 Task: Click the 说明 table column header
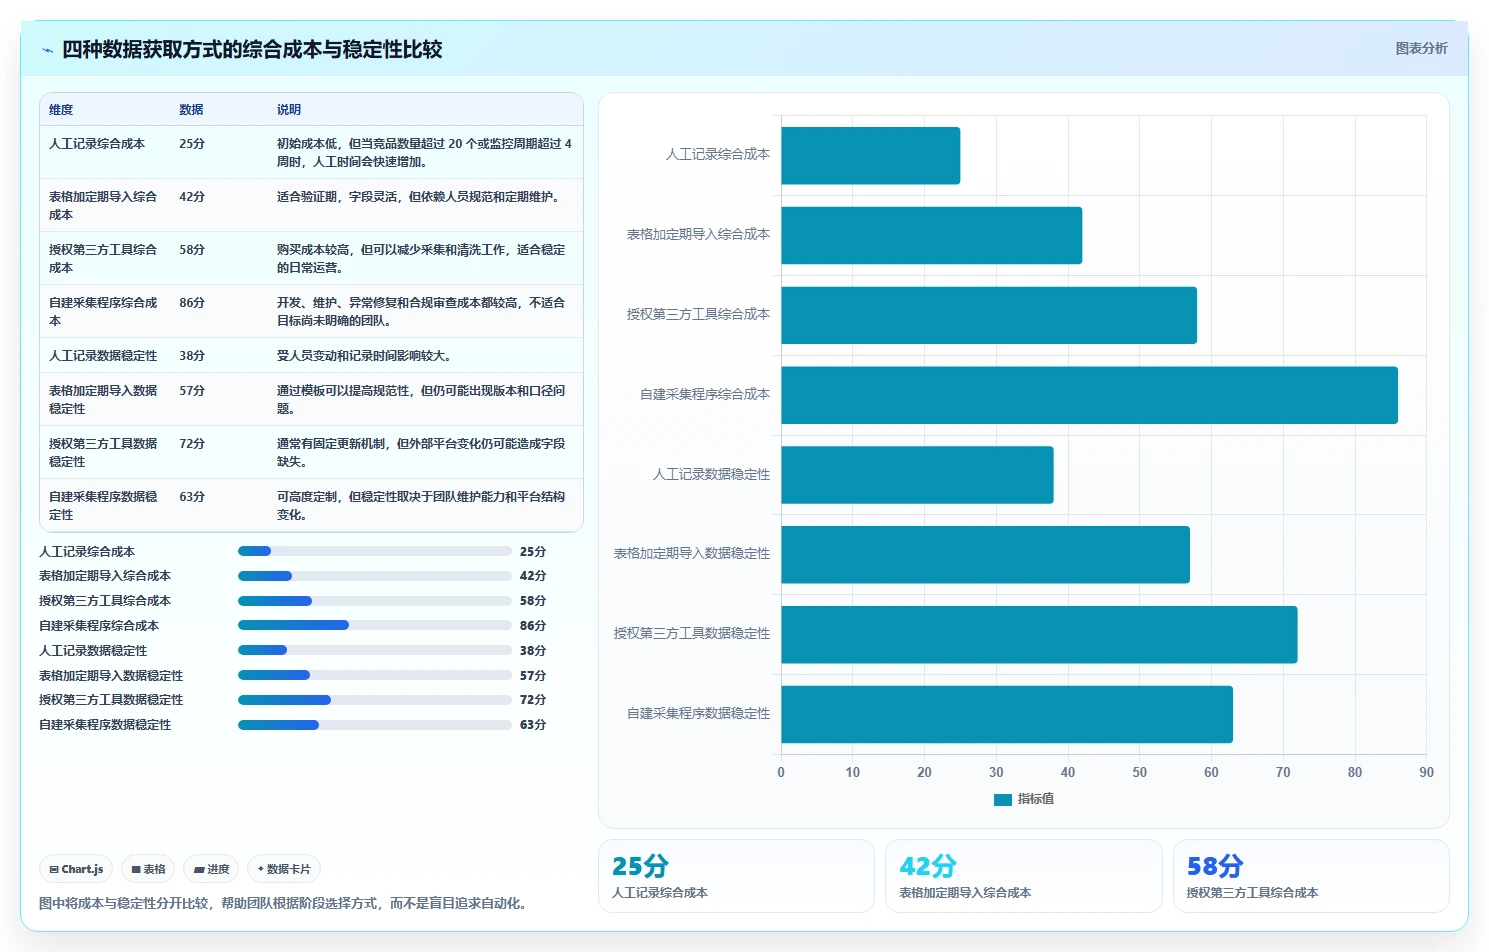(289, 110)
